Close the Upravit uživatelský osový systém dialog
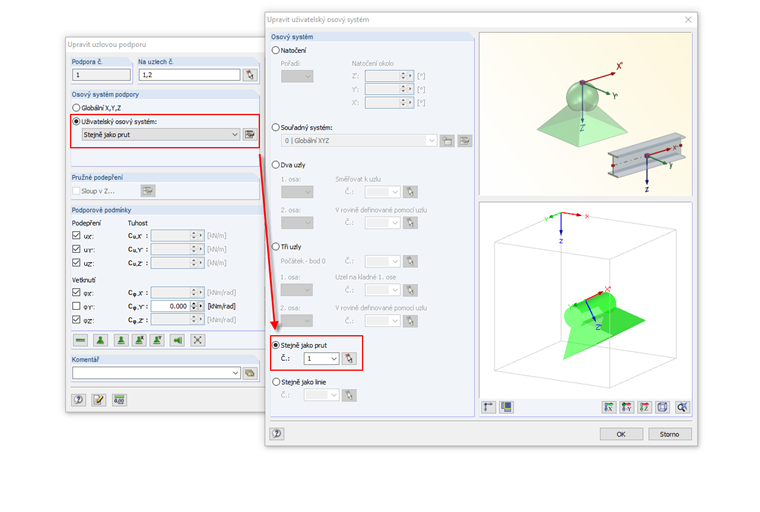The width and height of the screenshot is (760, 512). [688, 19]
